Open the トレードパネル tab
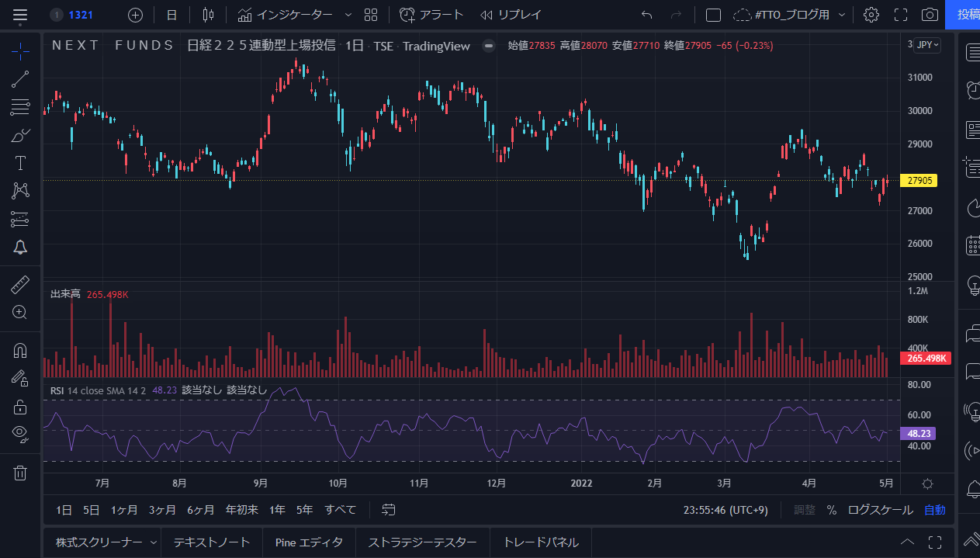The image size is (980, 558). point(541,542)
